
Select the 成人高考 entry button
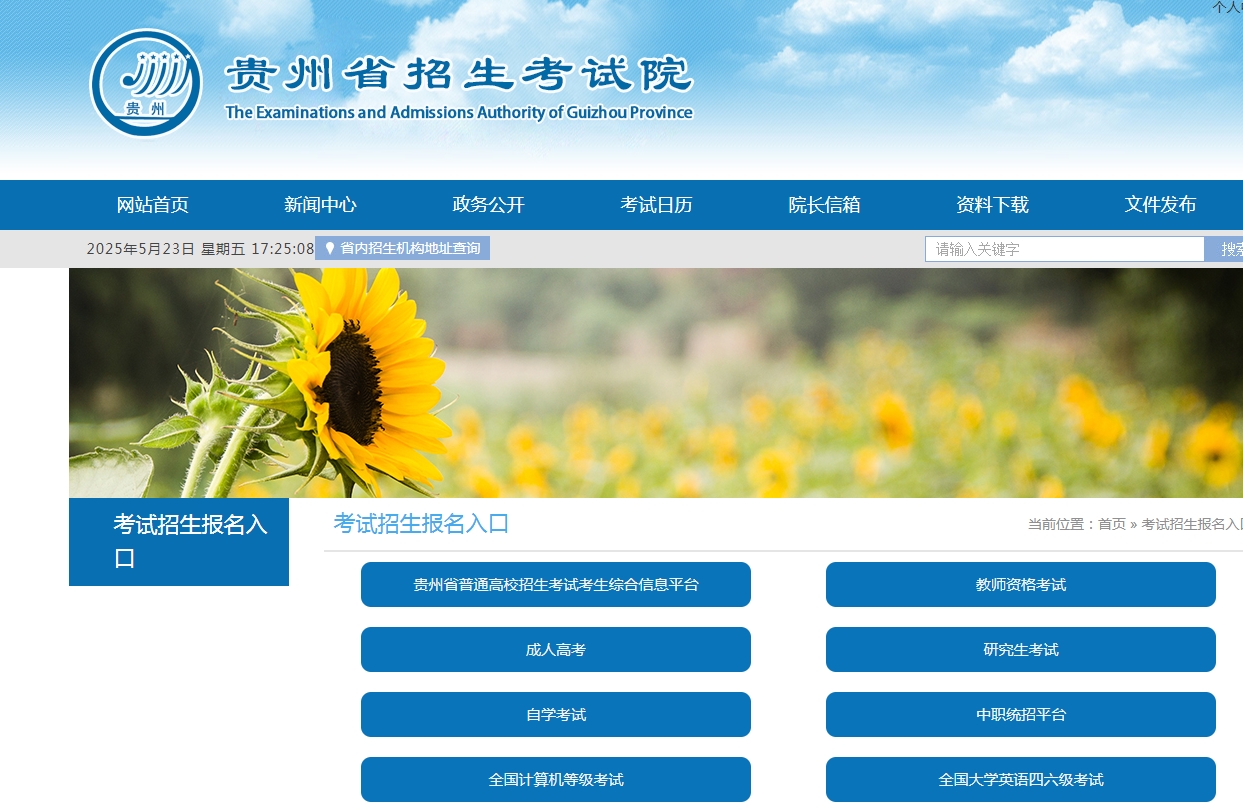click(x=555, y=649)
